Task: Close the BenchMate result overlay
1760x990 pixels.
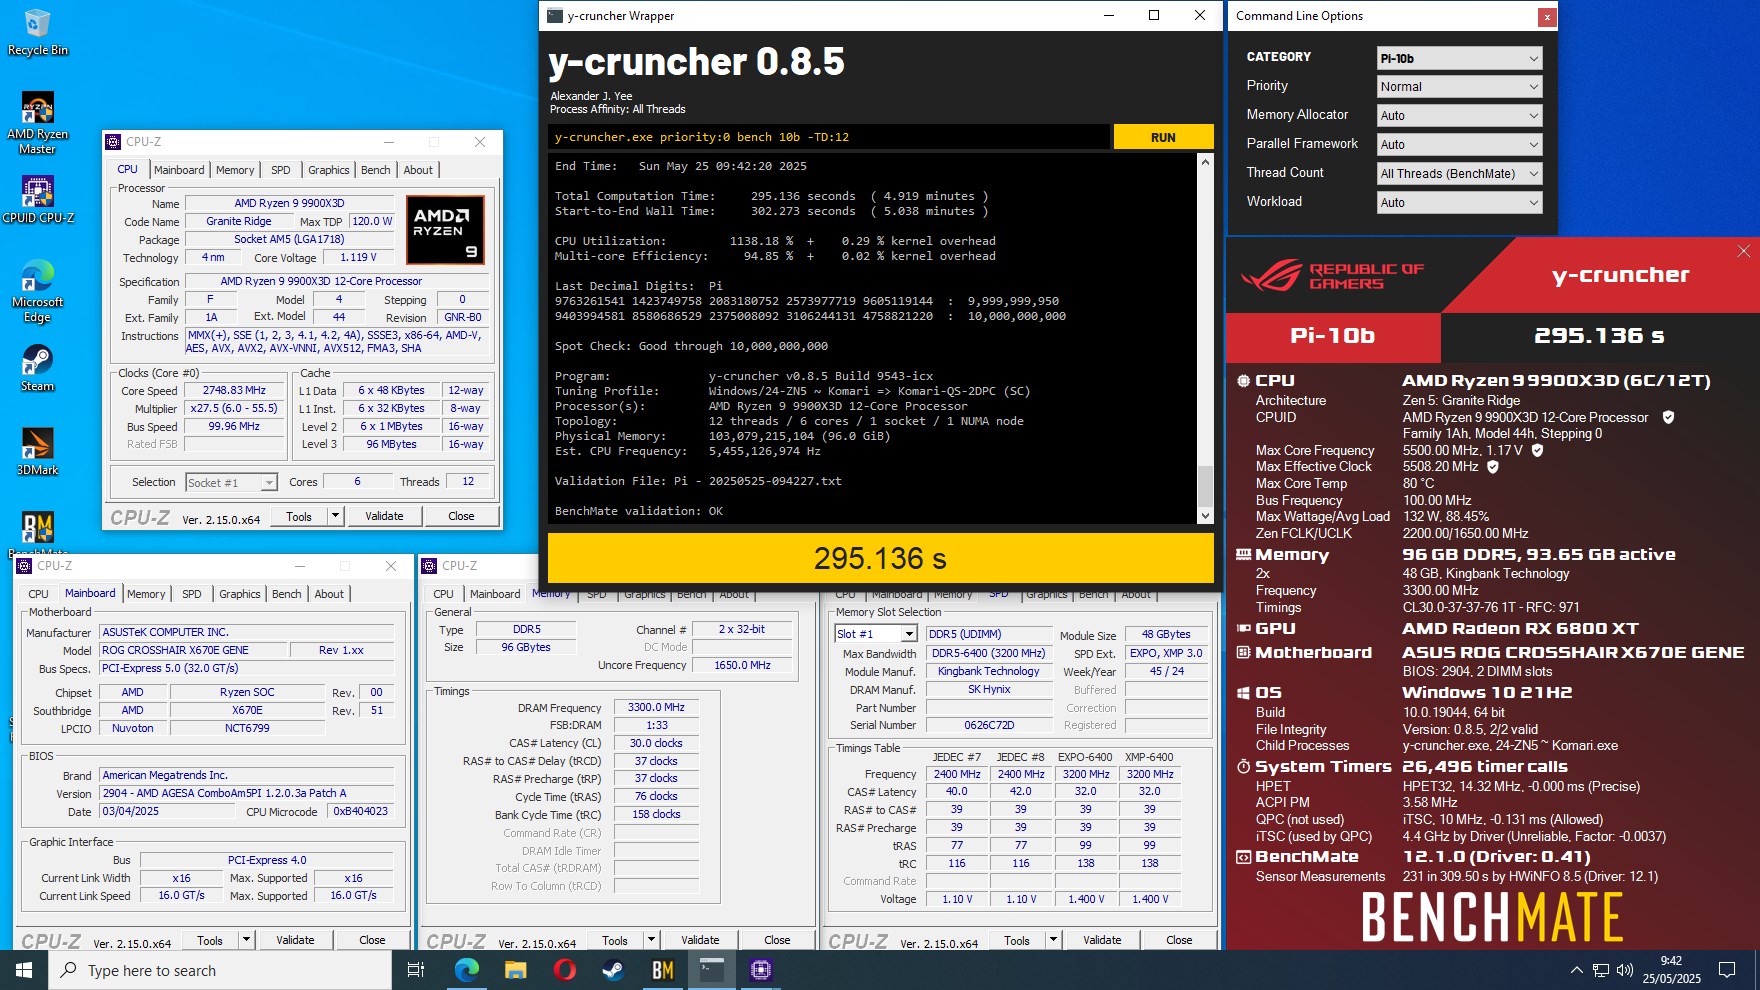Action: click(1744, 251)
